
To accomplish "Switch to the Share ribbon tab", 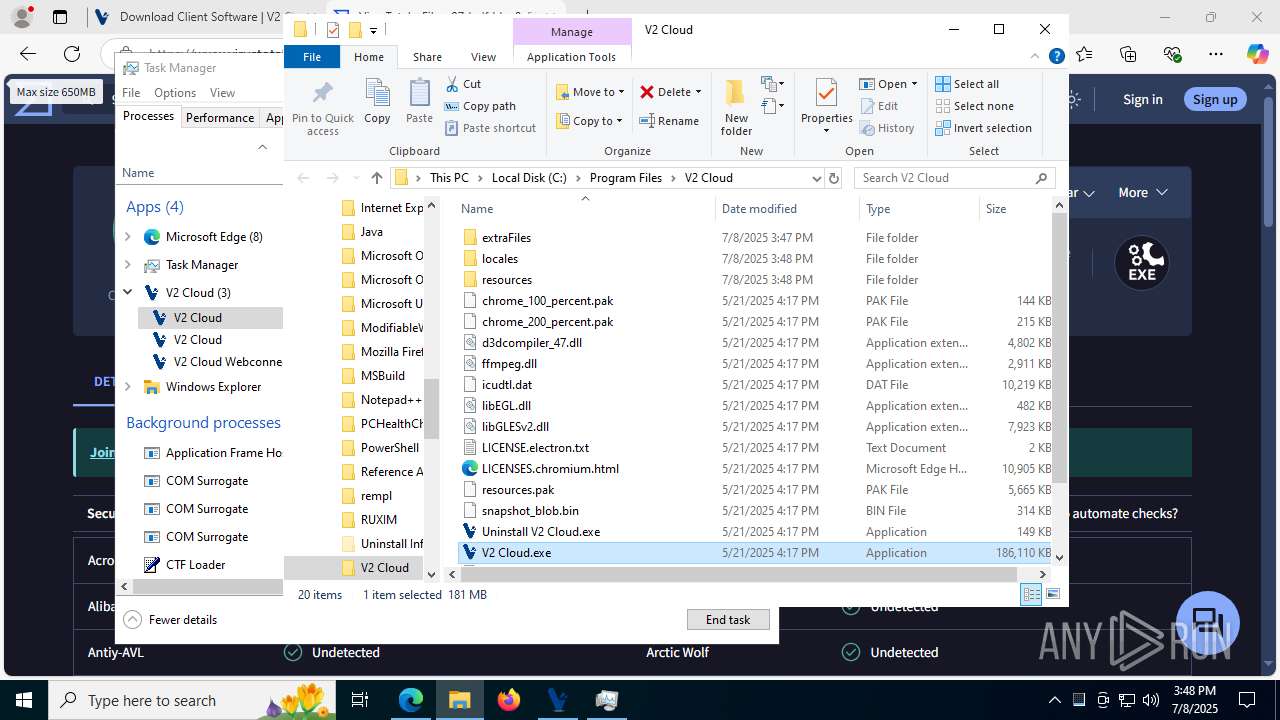I will [x=427, y=57].
